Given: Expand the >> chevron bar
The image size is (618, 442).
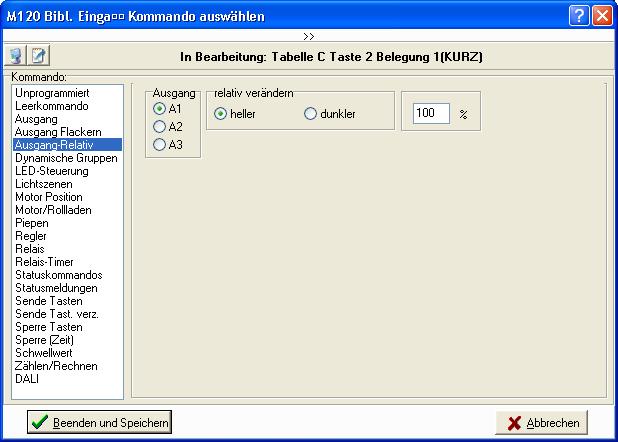Looking at the screenshot, I should [x=309, y=35].
